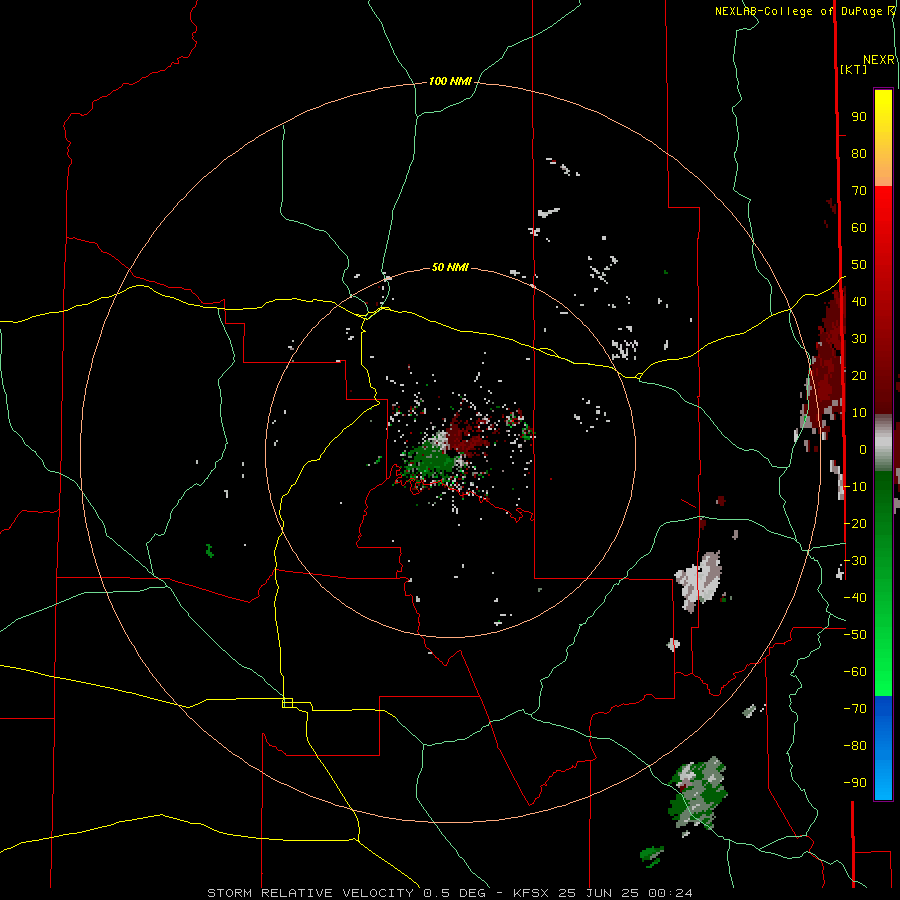Click the -30 scale label
Image resolution: width=900 pixels, height=900 pixels.
point(855,561)
